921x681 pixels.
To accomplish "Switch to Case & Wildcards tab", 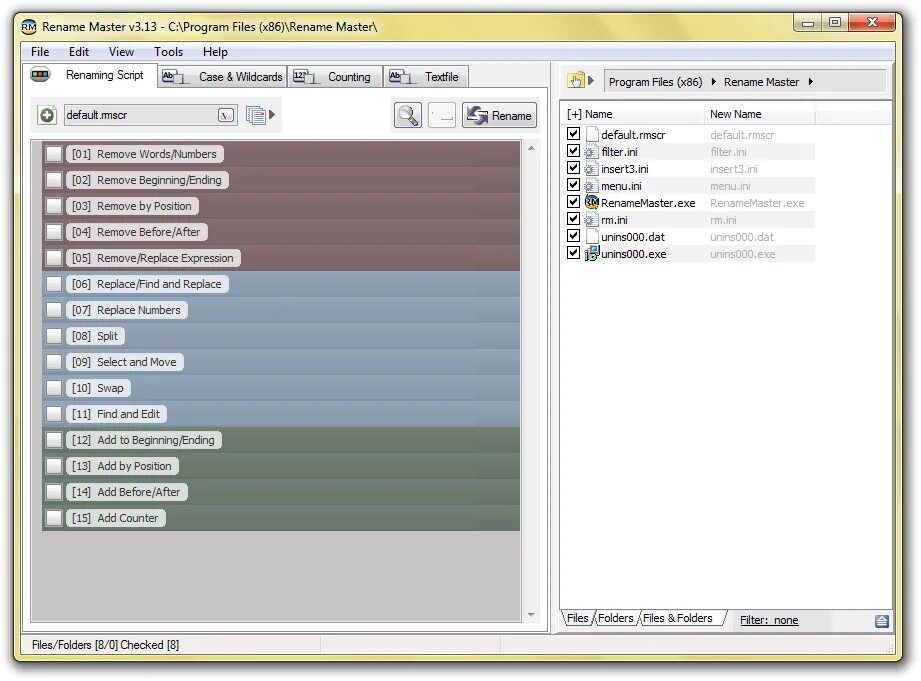I will [223, 77].
